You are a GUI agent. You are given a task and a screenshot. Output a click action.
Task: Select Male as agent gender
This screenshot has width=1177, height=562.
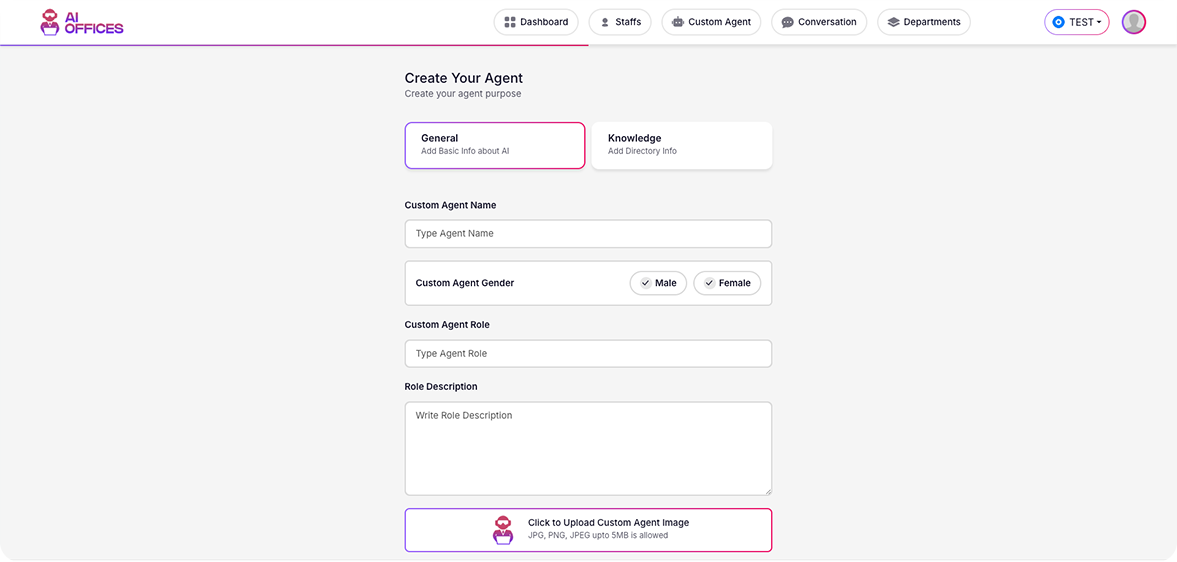(x=658, y=283)
